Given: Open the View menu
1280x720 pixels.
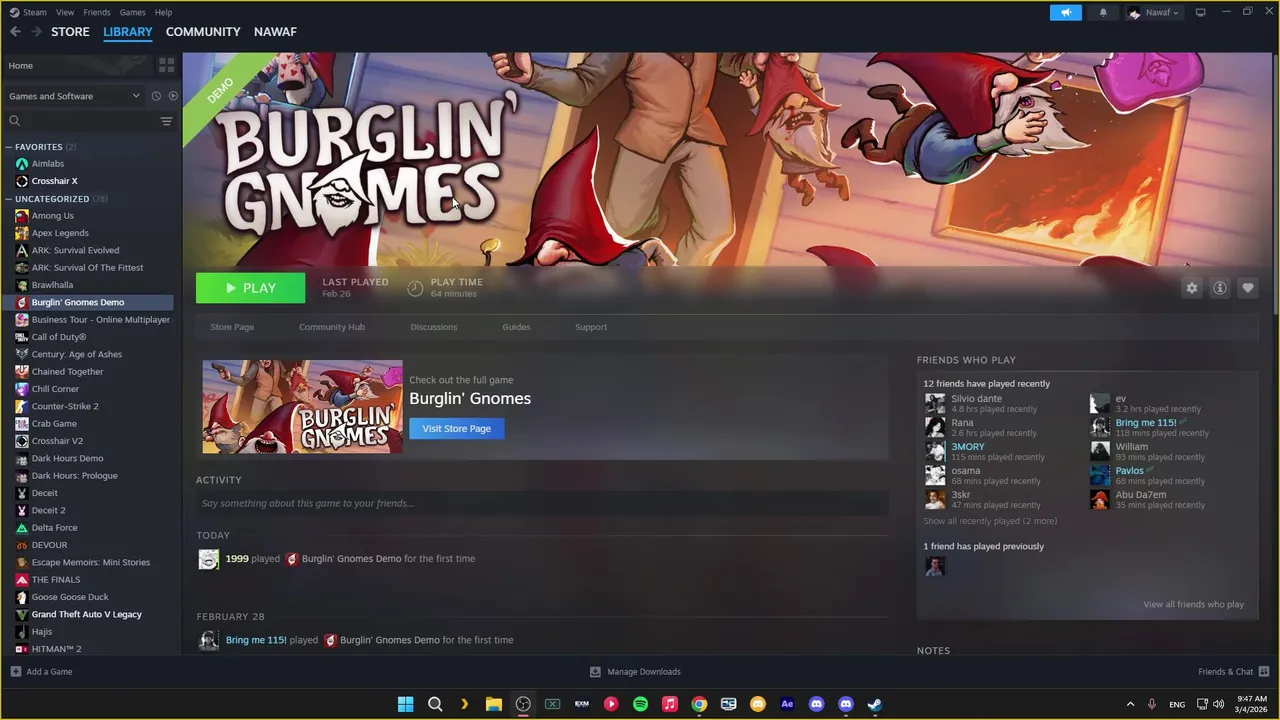Looking at the screenshot, I should coord(65,12).
